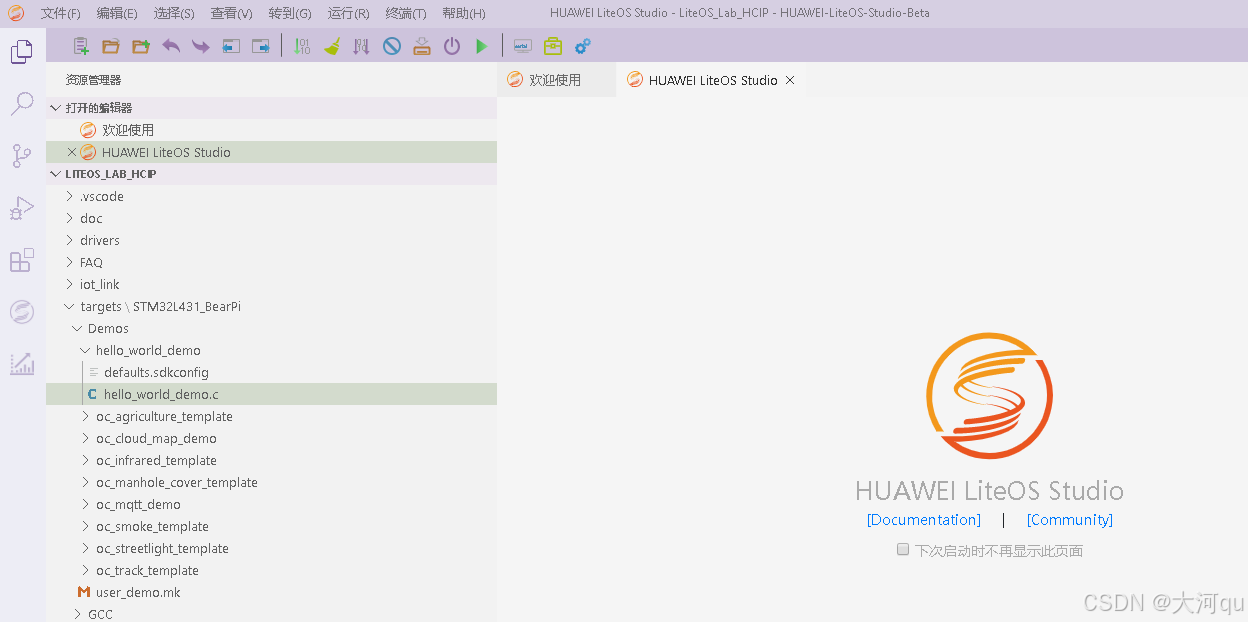Switch to the 欢迎使用 editor tab
Screen dimensions: 1248x622
point(555,80)
